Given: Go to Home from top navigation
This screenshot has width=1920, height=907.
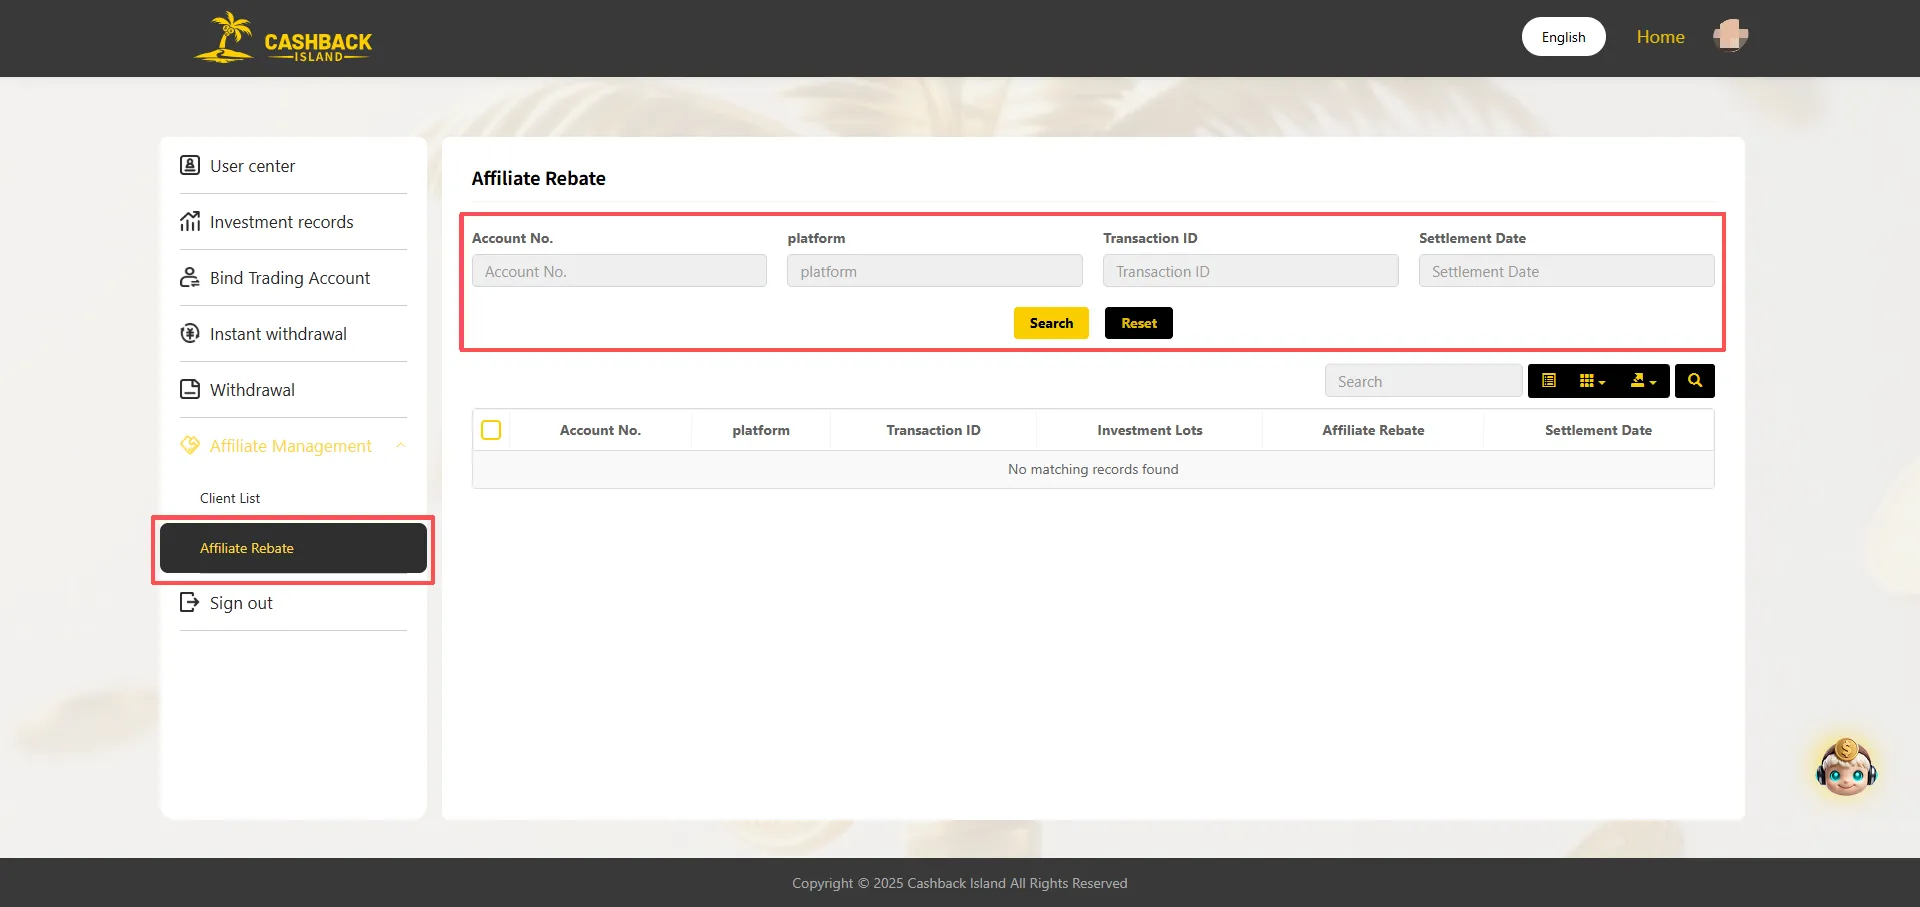Looking at the screenshot, I should pyautogui.click(x=1660, y=36).
